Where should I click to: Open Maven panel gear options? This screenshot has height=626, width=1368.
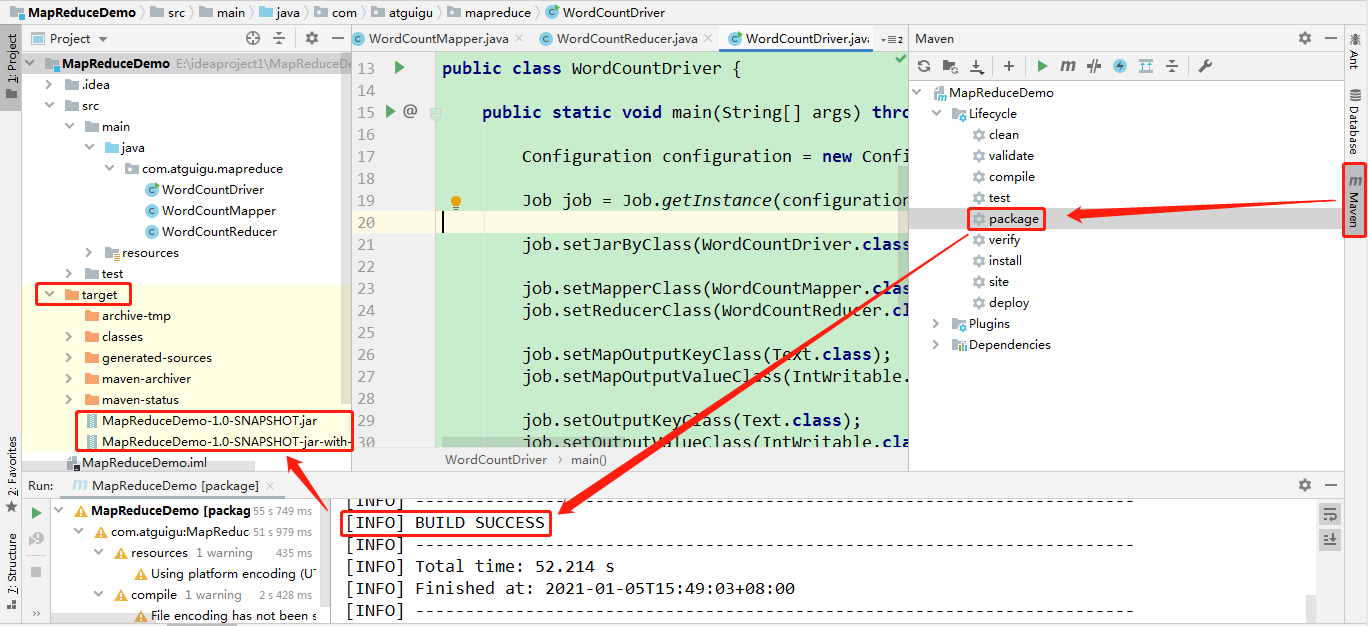coord(1305,38)
